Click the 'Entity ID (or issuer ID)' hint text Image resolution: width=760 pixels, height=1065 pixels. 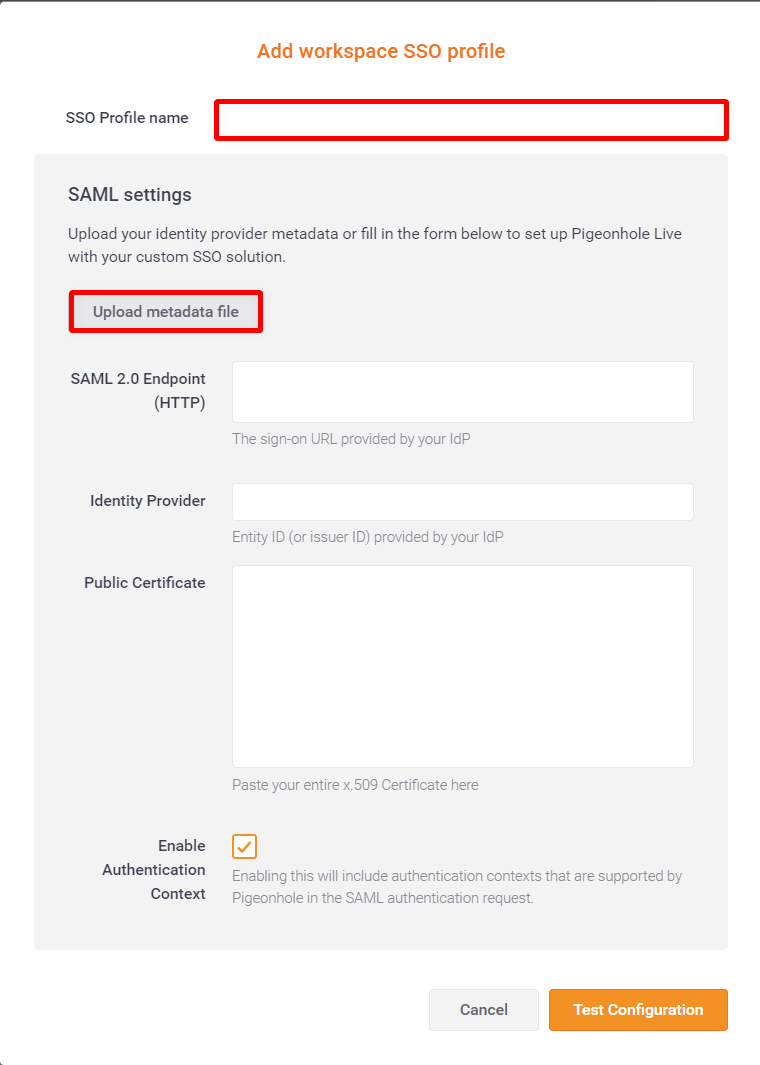click(368, 537)
